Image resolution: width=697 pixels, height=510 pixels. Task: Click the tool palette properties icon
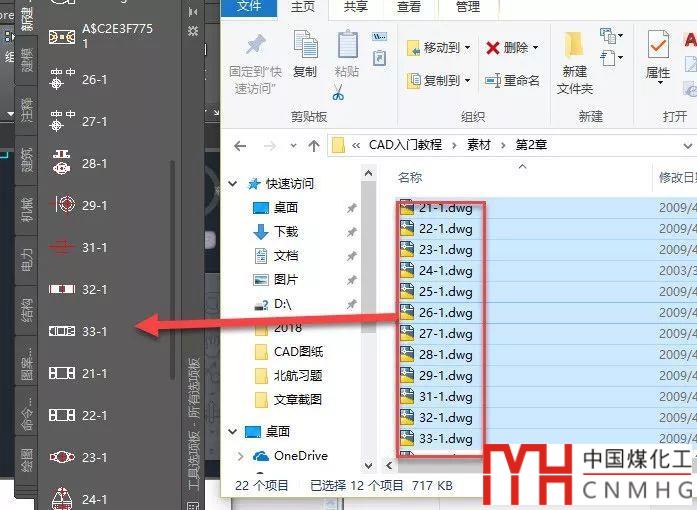tap(193, 31)
